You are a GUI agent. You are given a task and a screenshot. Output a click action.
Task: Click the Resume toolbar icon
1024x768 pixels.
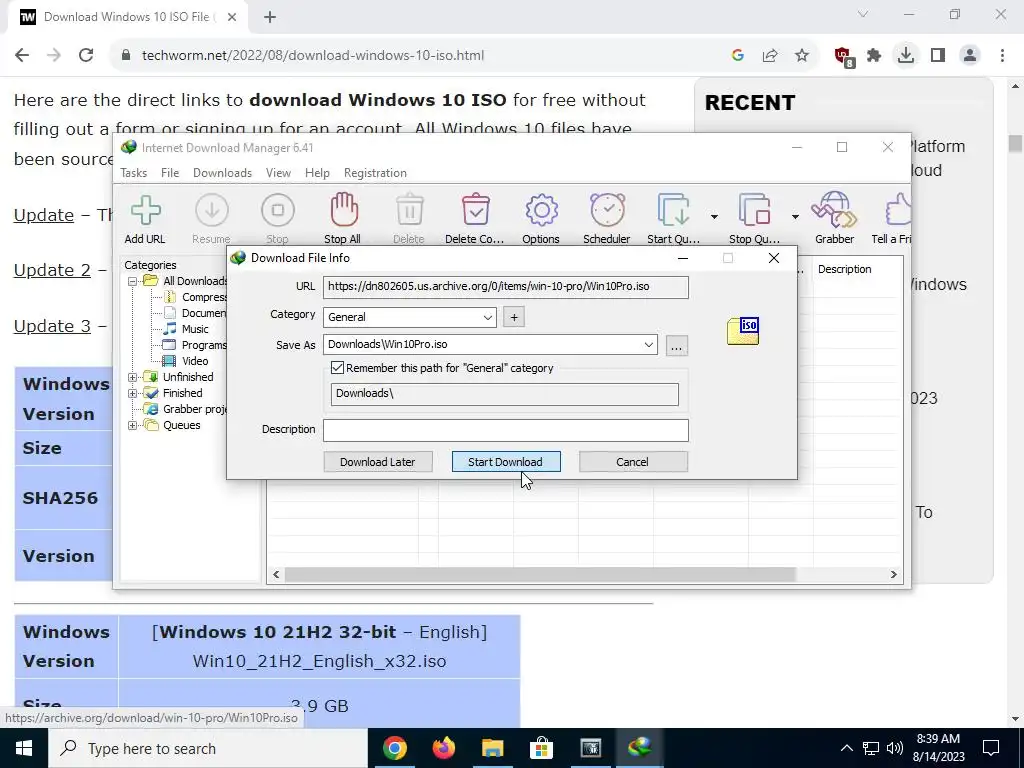(x=212, y=210)
